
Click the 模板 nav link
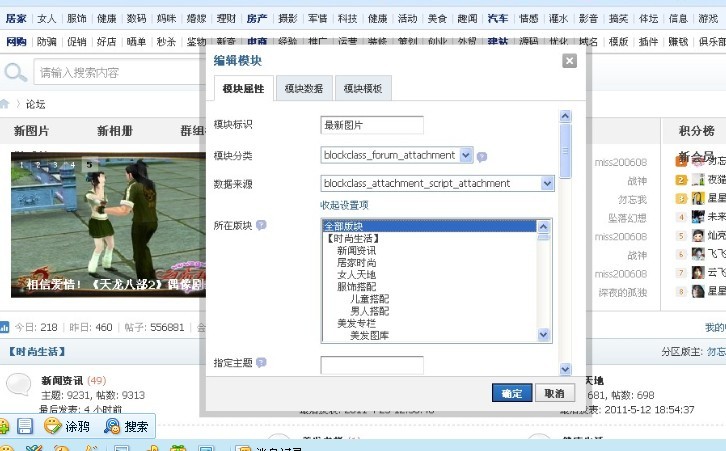pyautogui.click(x=618, y=42)
